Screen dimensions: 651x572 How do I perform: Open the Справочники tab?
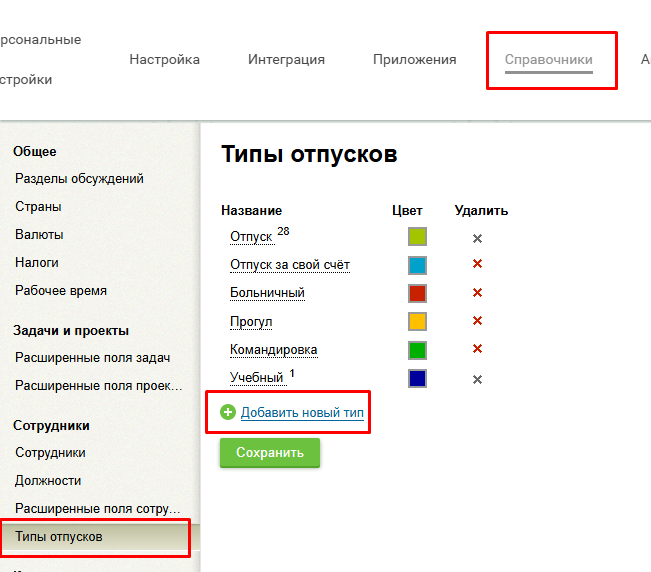548,60
